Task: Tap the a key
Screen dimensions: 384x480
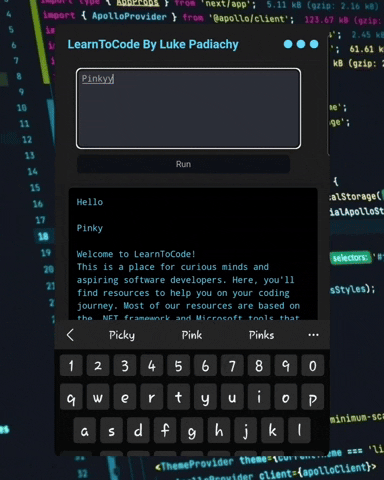Action: [x=85, y=430]
